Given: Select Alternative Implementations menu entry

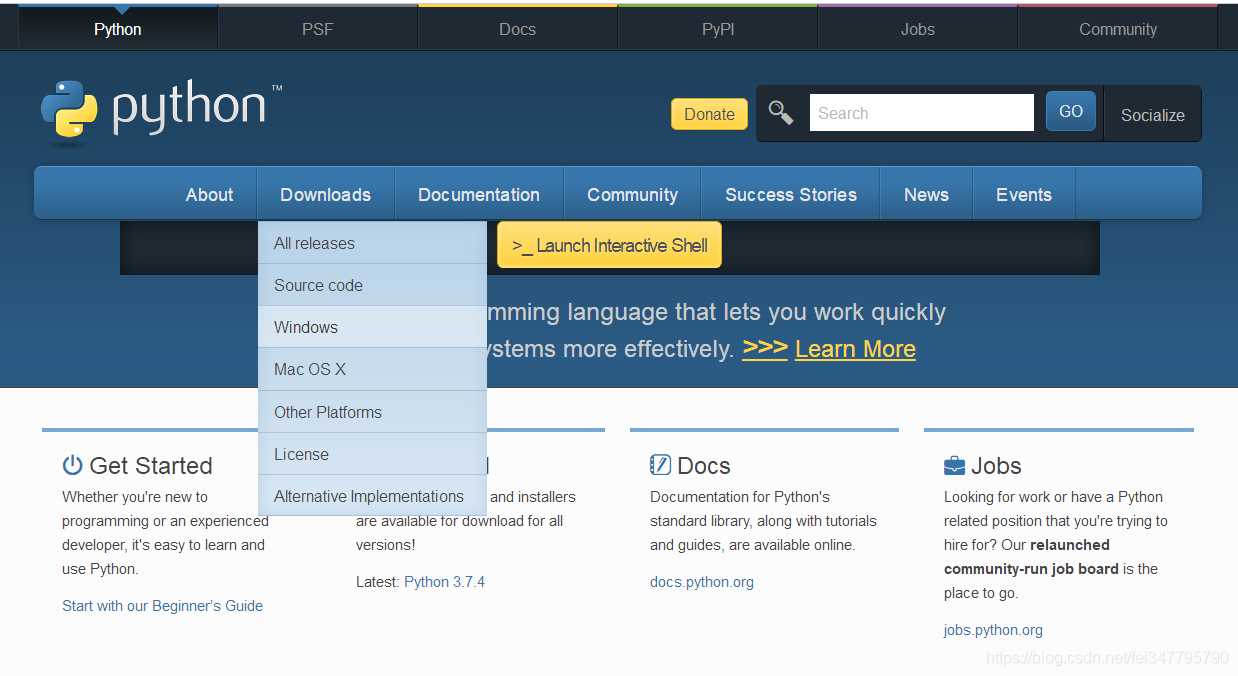Looking at the screenshot, I should 372,496.
